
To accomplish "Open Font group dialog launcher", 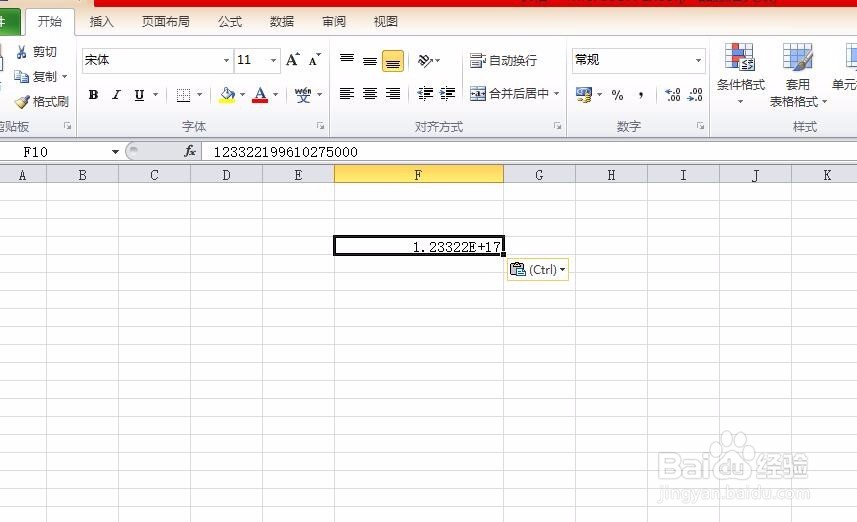I will 321,126.
